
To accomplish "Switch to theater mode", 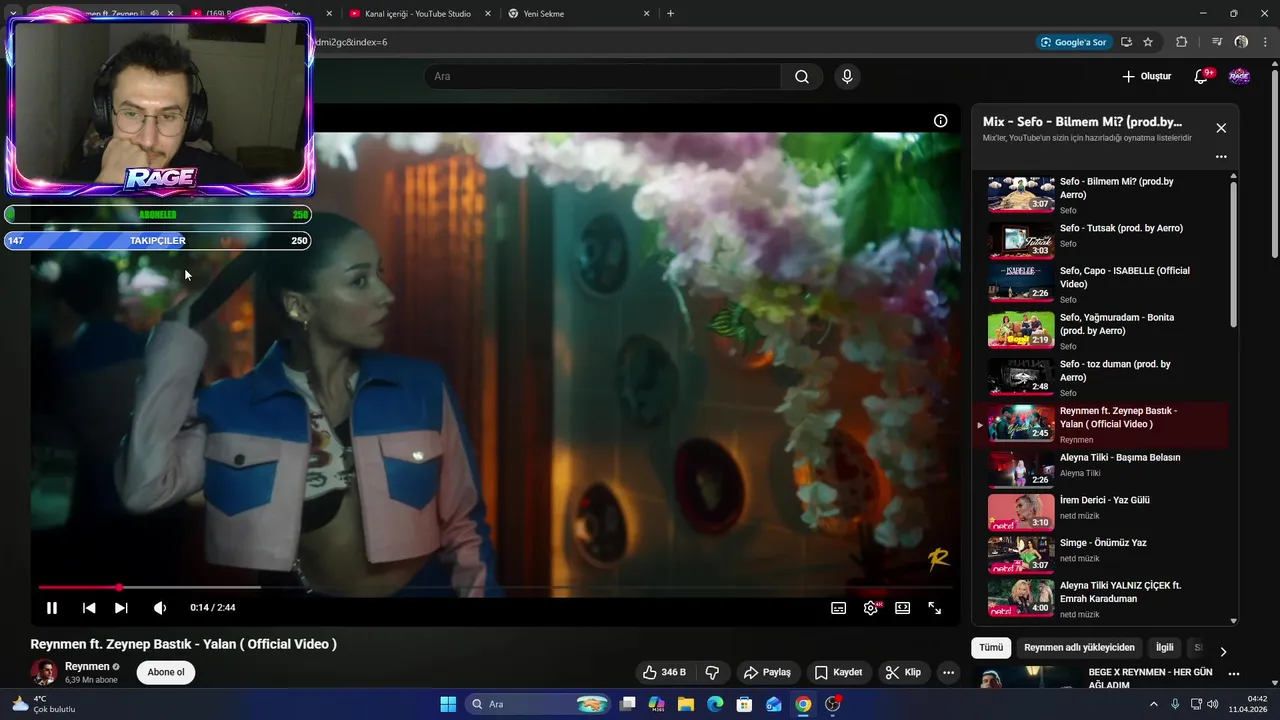I will click(x=903, y=608).
